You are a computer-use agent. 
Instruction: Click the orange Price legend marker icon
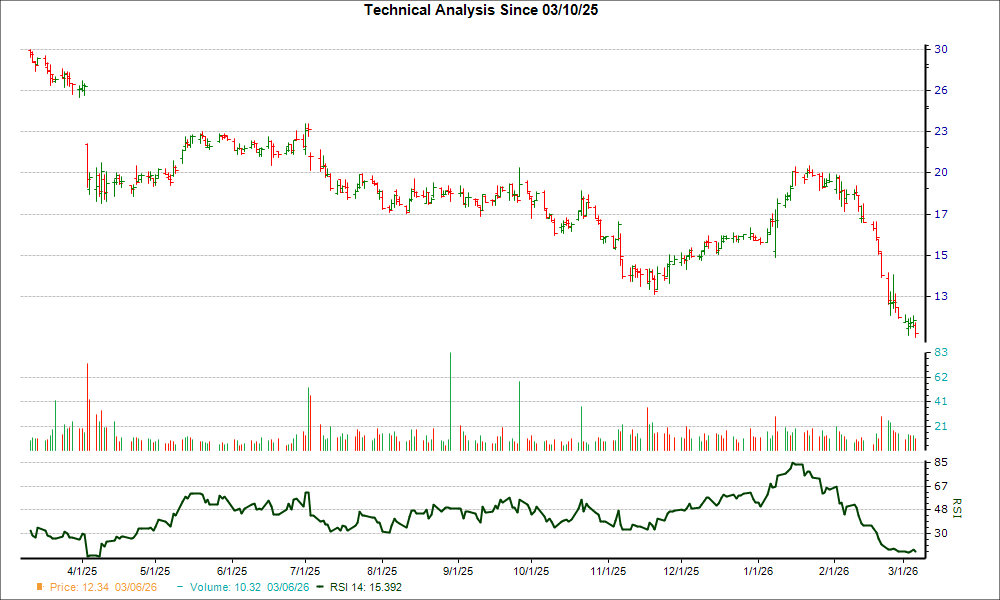tap(37, 588)
